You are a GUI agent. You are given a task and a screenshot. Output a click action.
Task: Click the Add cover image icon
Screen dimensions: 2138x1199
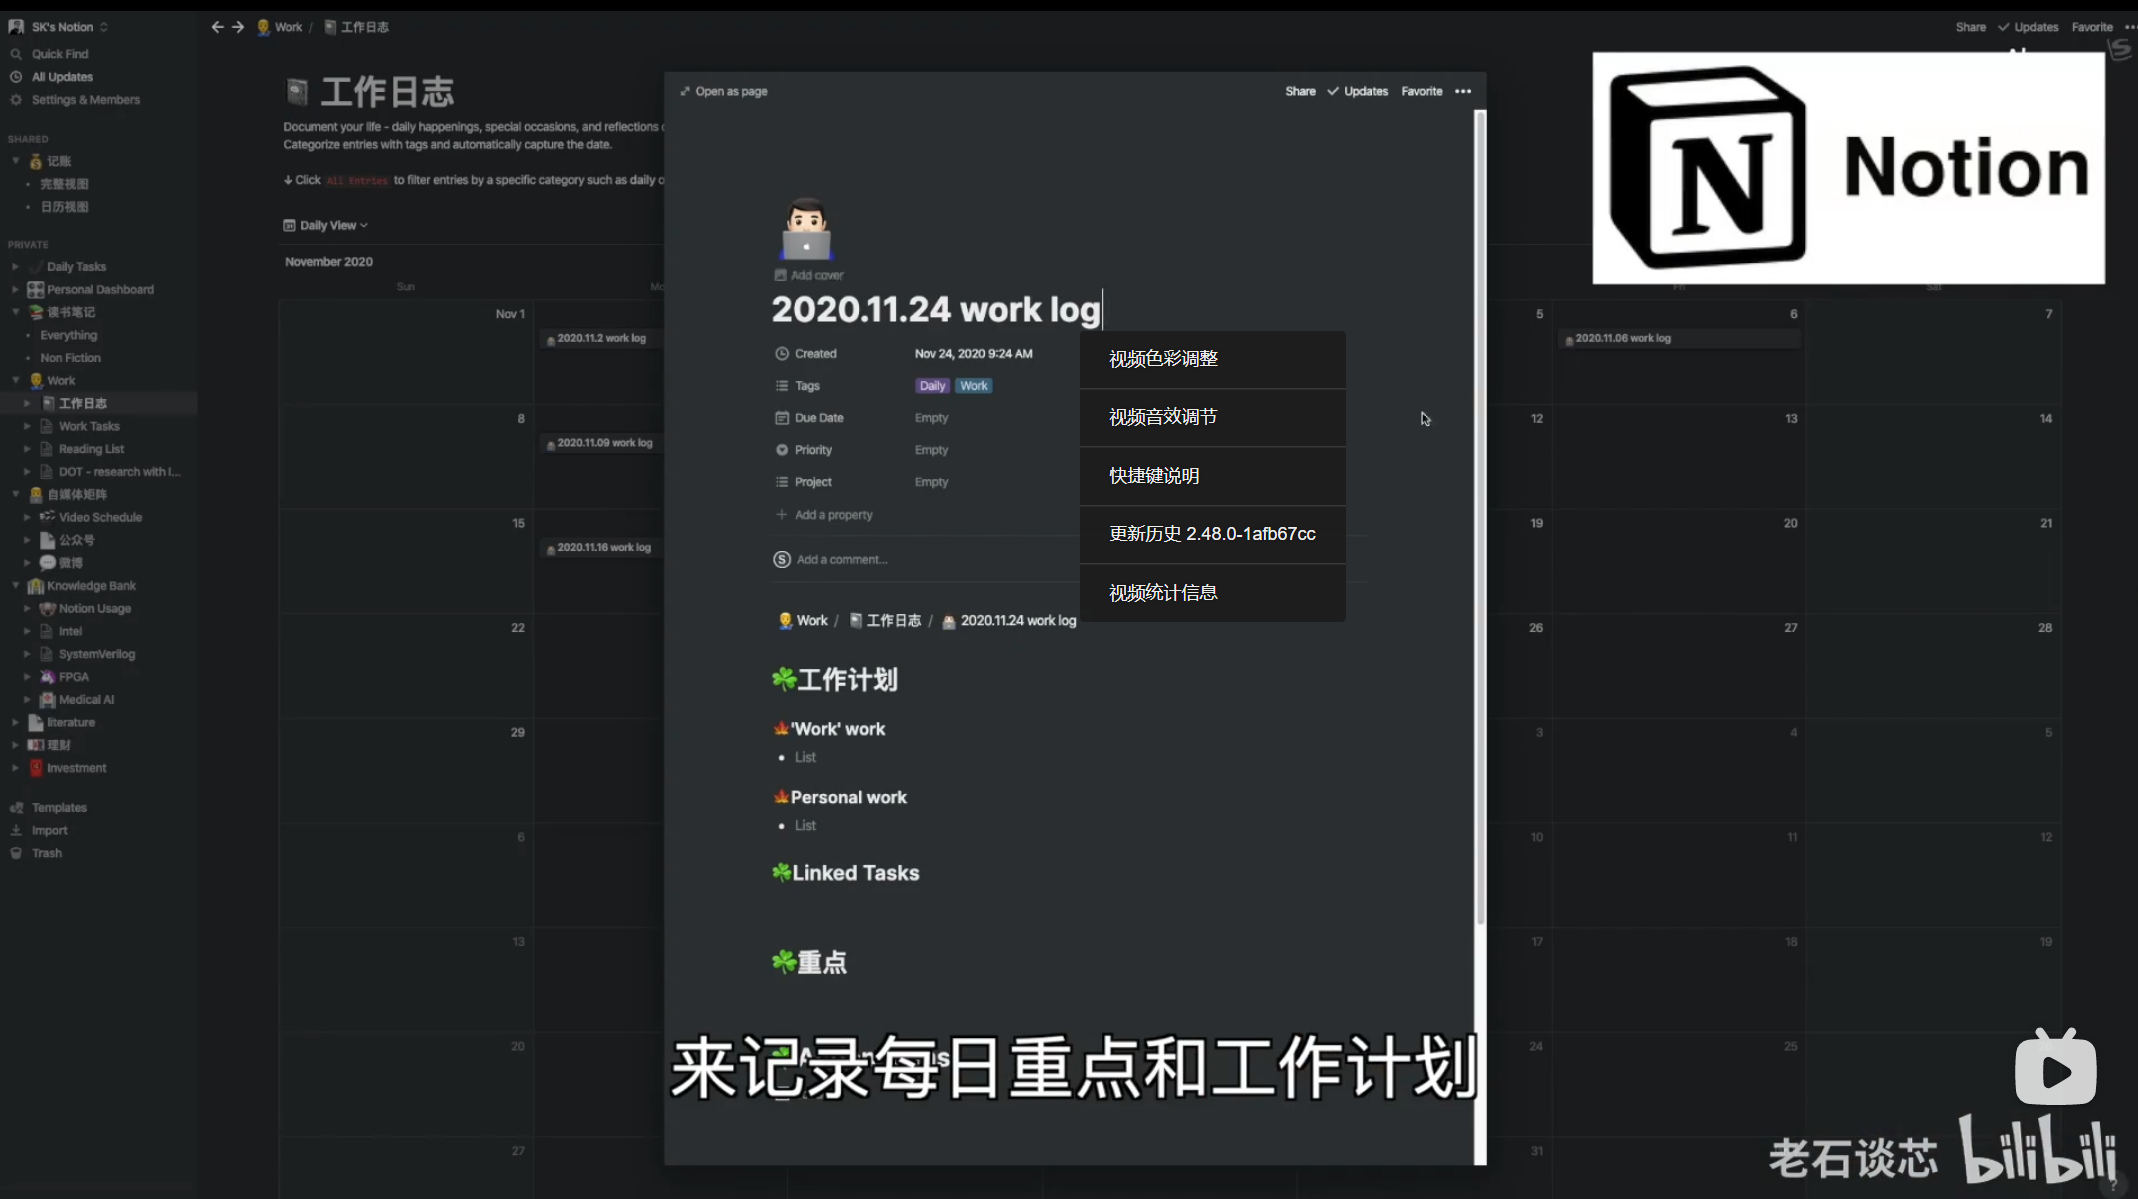780,275
